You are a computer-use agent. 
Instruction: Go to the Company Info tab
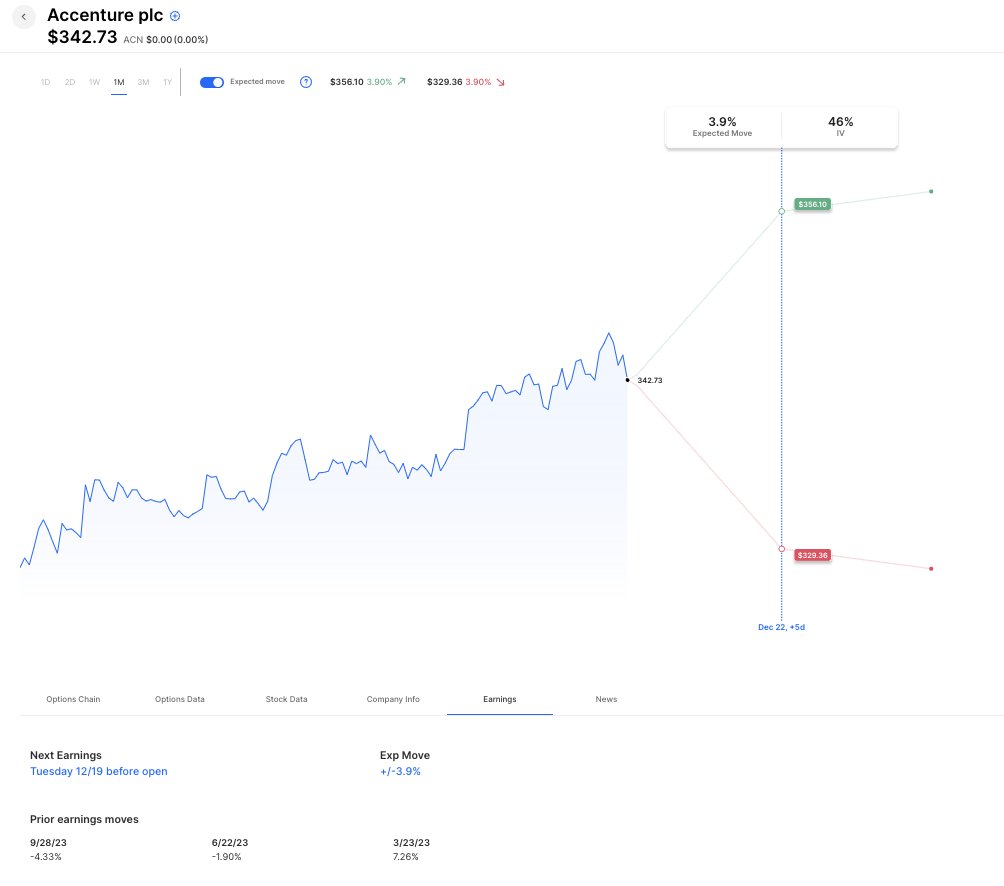pyautogui.click(x=393, y=699)
